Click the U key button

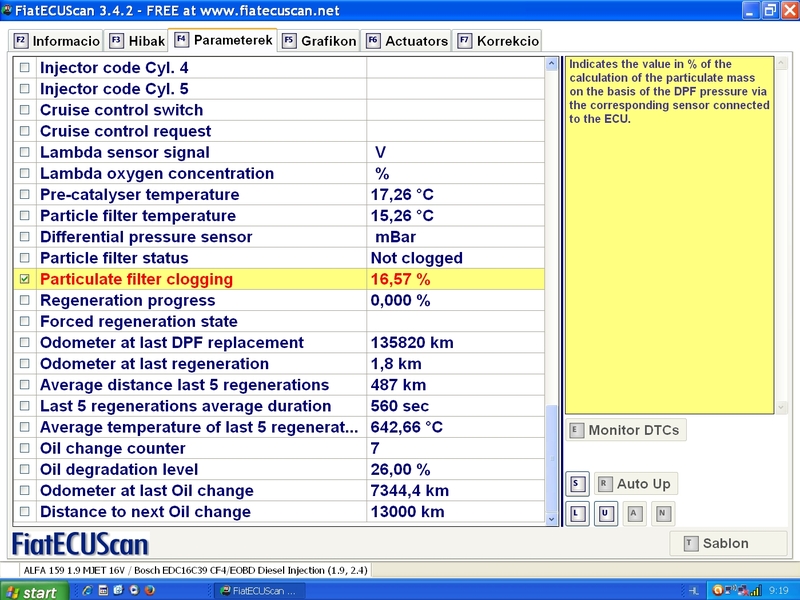[x=606, y=513]
